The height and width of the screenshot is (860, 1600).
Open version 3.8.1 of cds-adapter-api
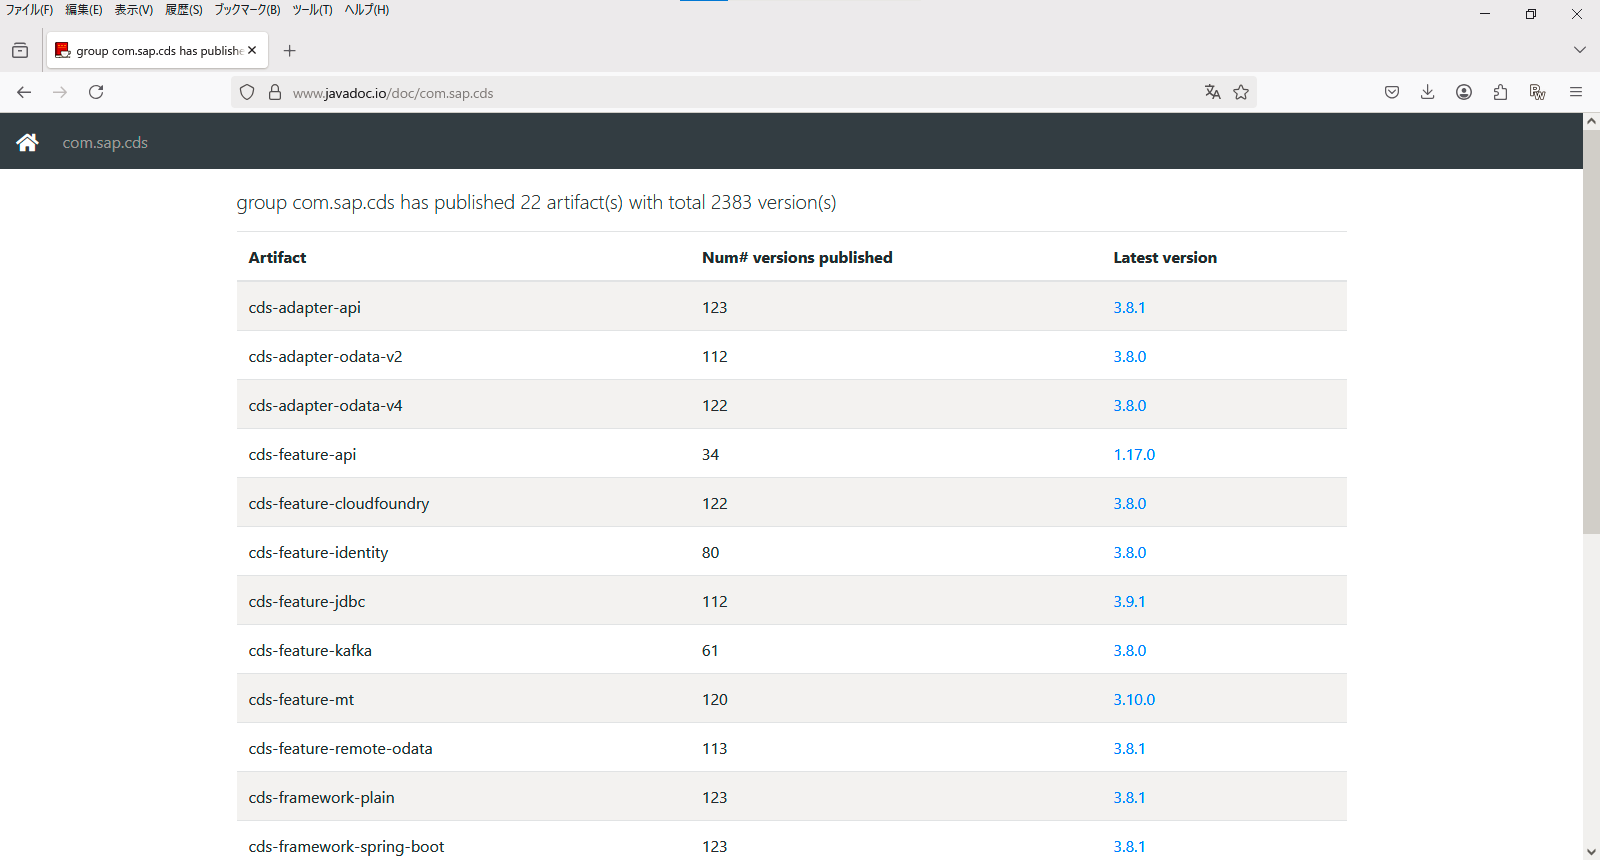coord(1129,307)
